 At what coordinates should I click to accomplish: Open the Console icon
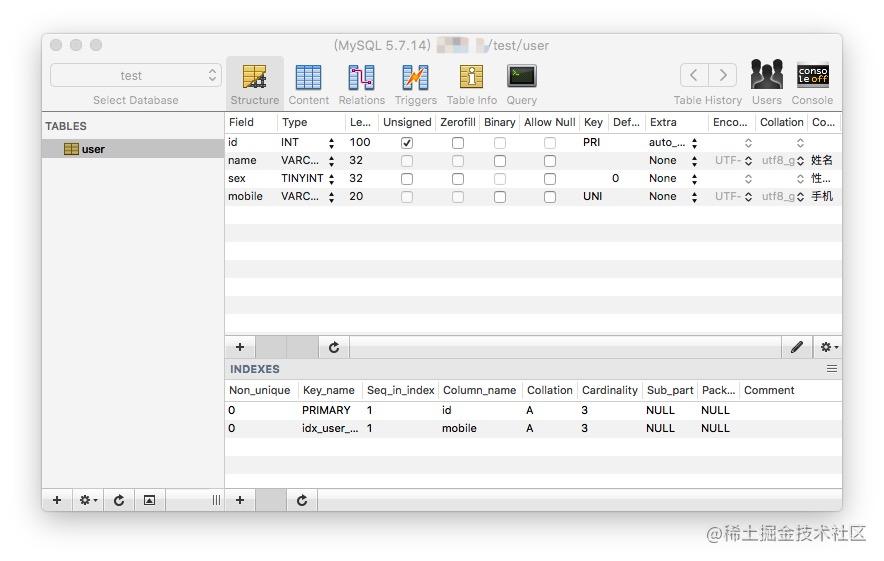(812, 74)
